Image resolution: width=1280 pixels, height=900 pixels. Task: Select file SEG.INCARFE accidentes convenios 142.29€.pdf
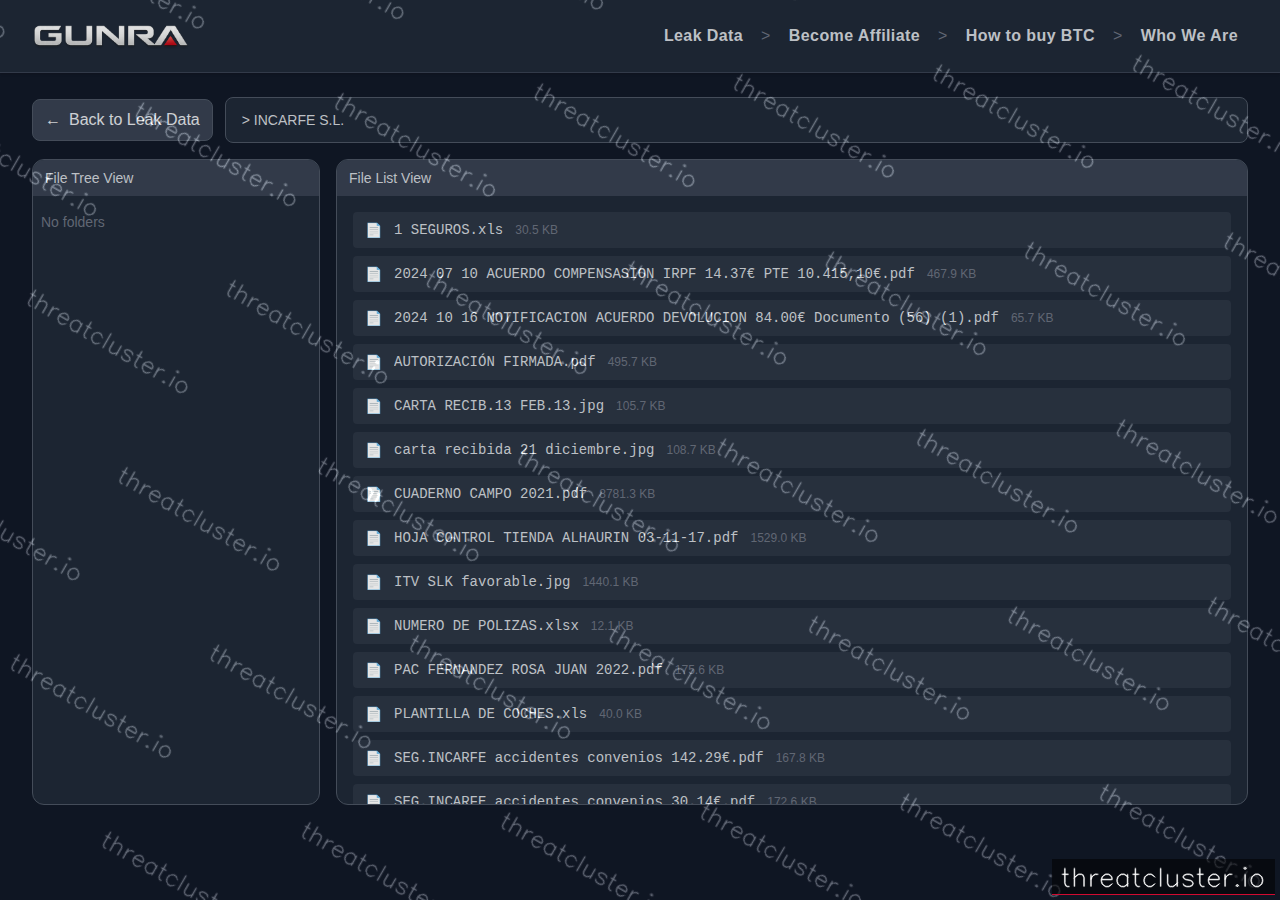(579, 758)
